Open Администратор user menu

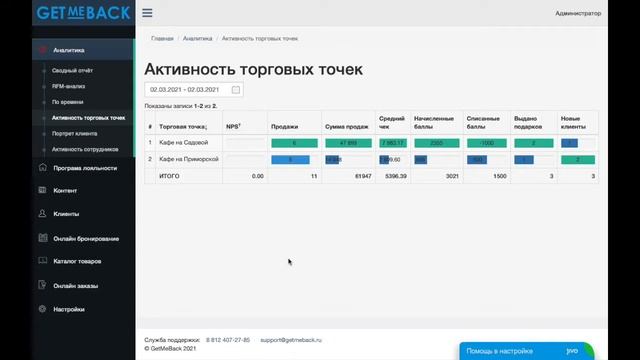coord(578,13)
